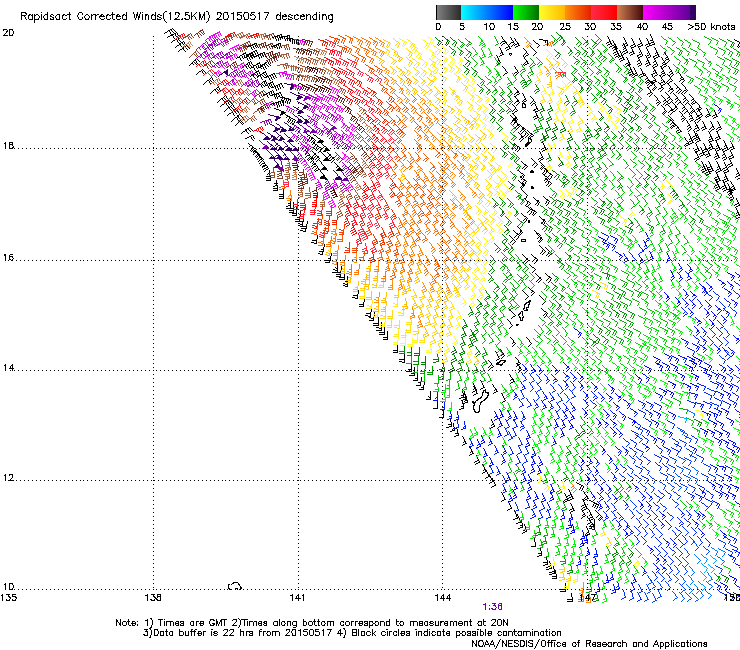This screenshot has height=650, width=740.
Task: Click the purple '1:36' measurement time label
Action: (x=492, y=607)
